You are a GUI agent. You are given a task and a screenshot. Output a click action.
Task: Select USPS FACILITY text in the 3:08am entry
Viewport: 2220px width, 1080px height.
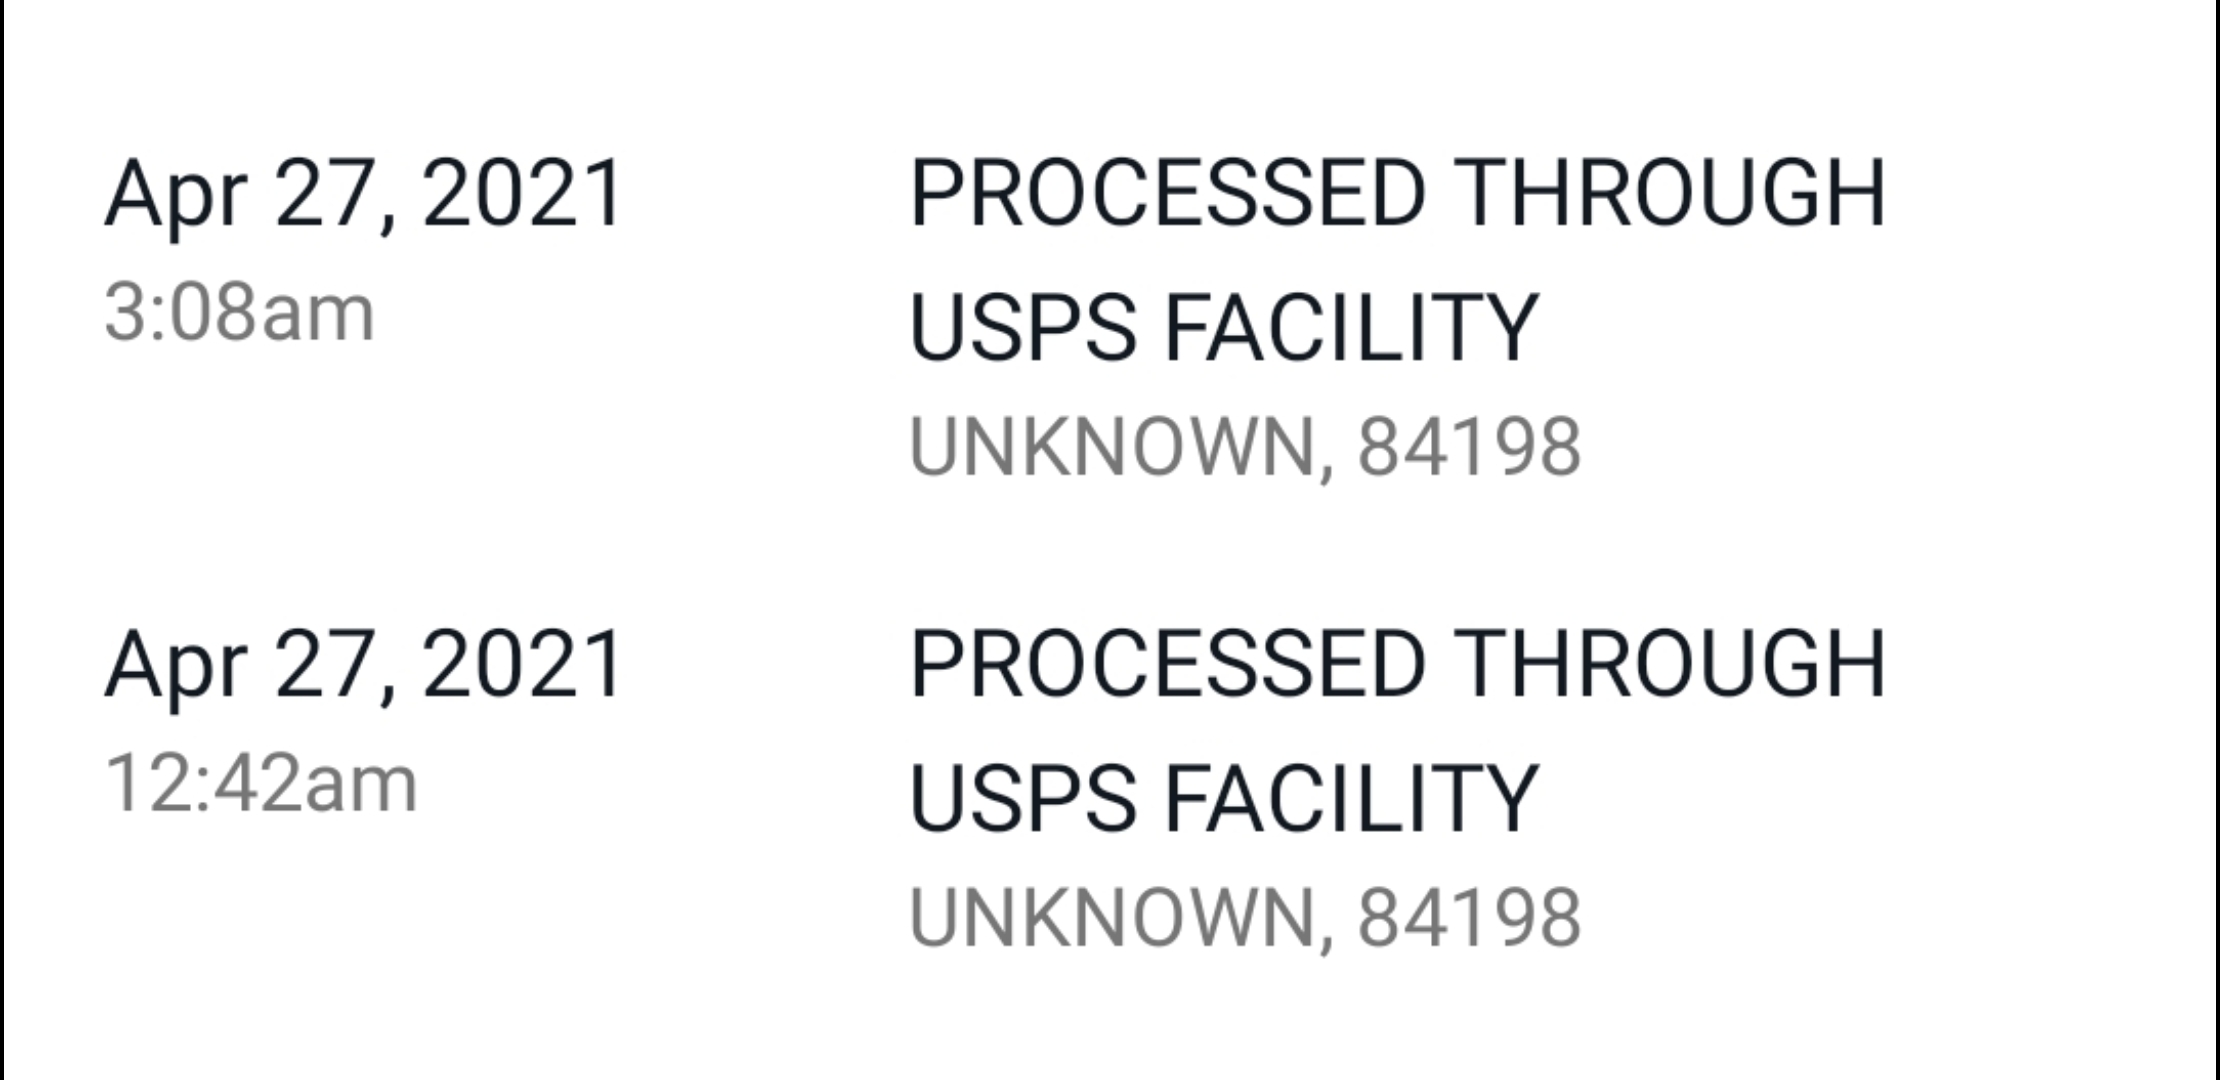[1224, 327]
